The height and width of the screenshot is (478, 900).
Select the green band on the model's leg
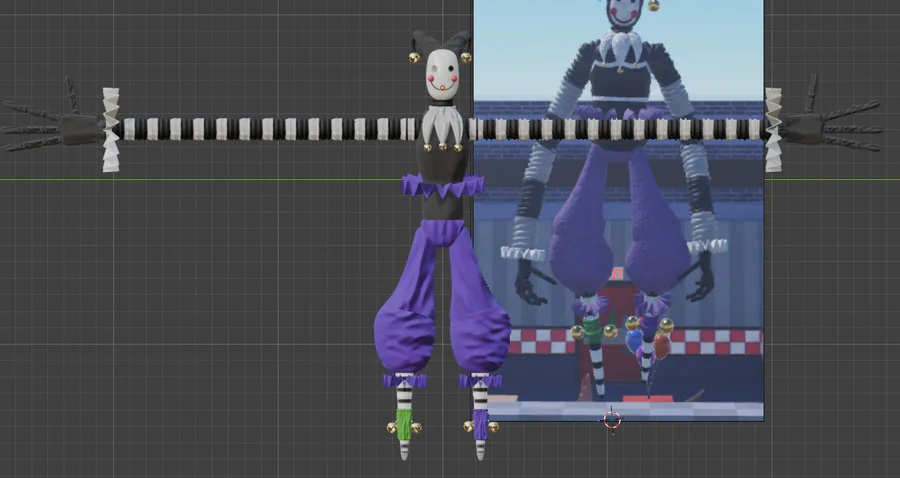[405, 425]
